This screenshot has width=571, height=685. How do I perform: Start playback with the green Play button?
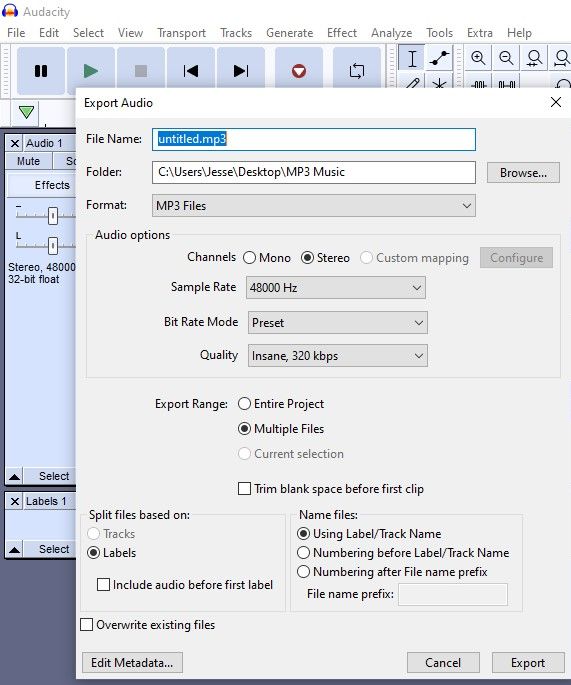(91, 70)
